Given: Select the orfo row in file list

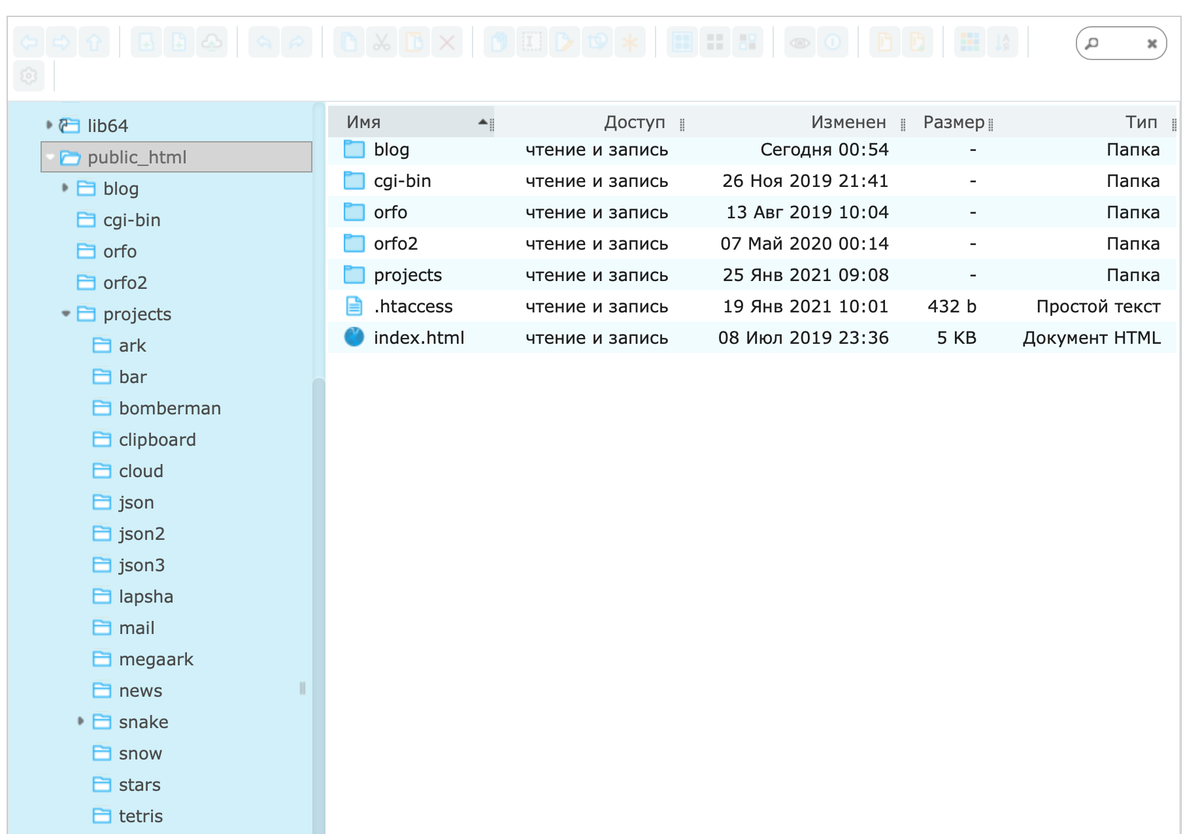Looking at the screenshot, I should point(752,212).
